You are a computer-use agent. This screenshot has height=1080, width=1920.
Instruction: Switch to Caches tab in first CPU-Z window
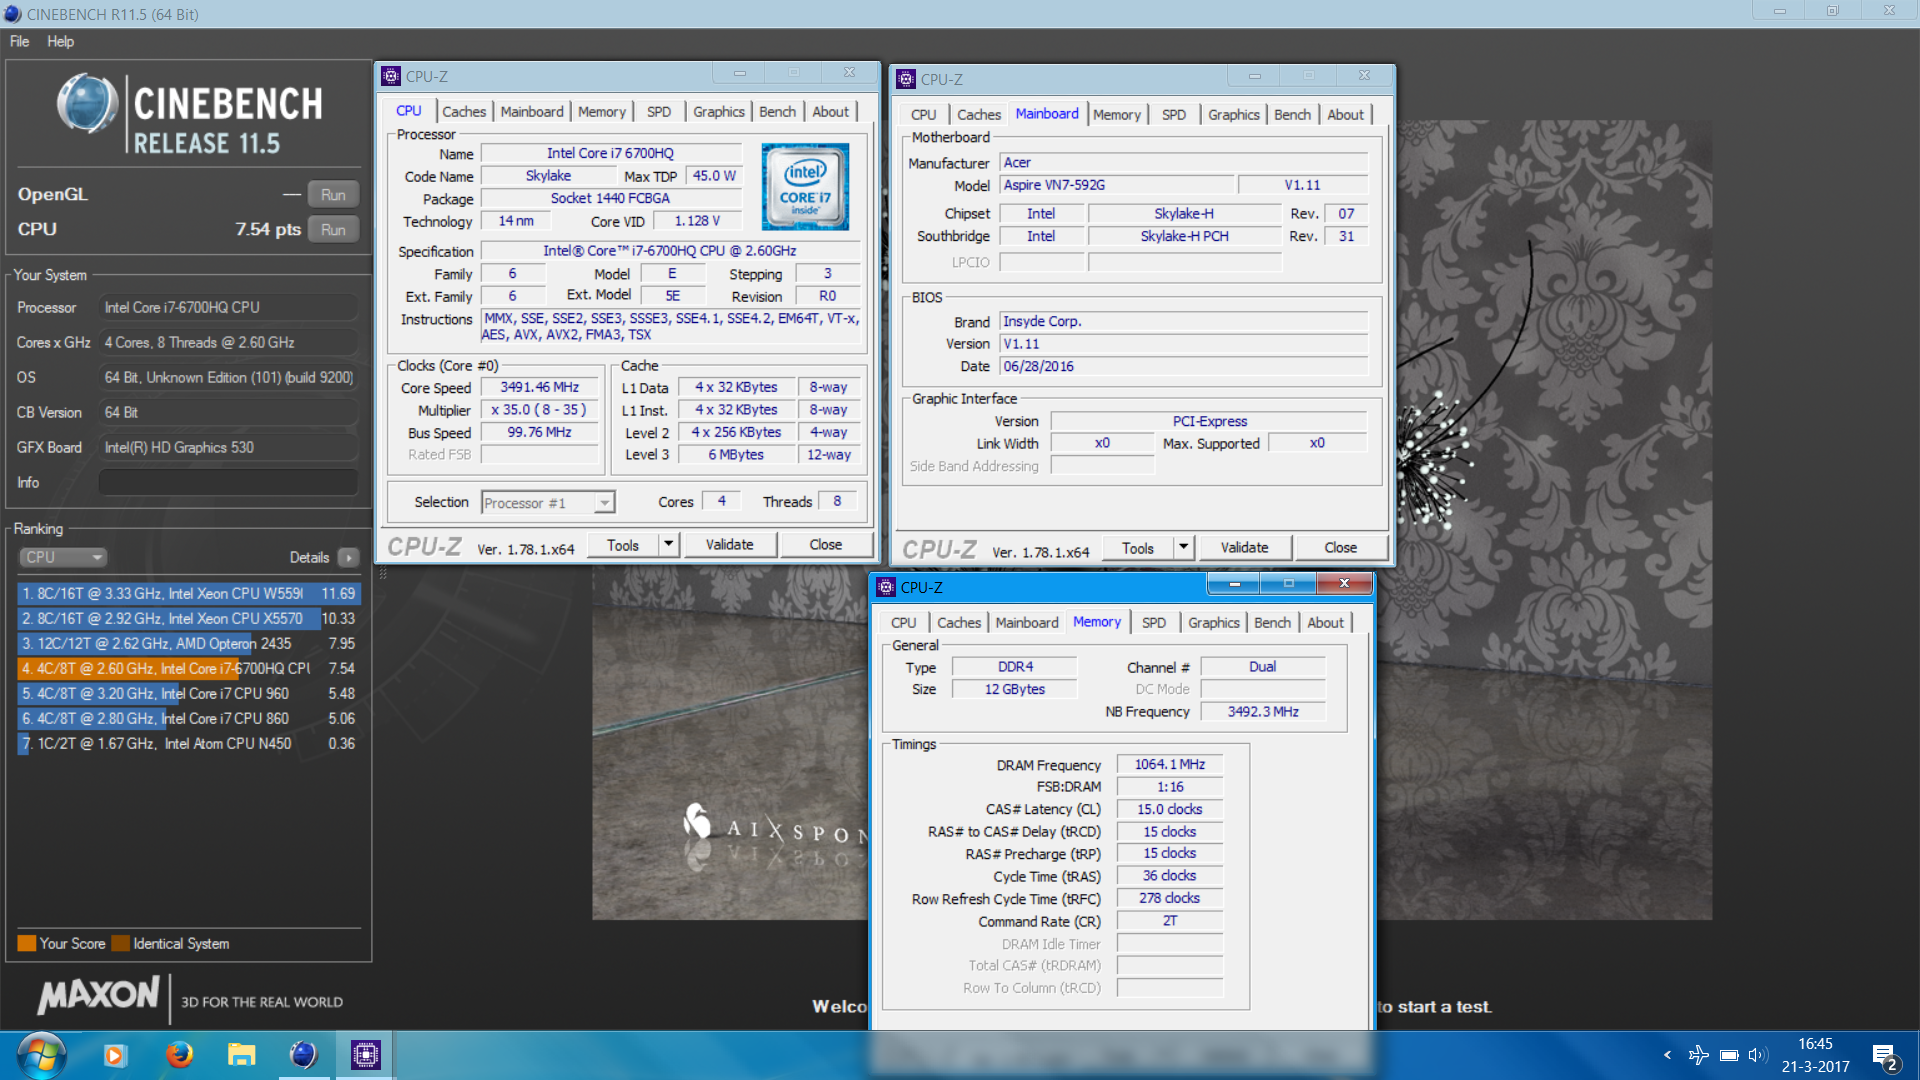(464, 111)
